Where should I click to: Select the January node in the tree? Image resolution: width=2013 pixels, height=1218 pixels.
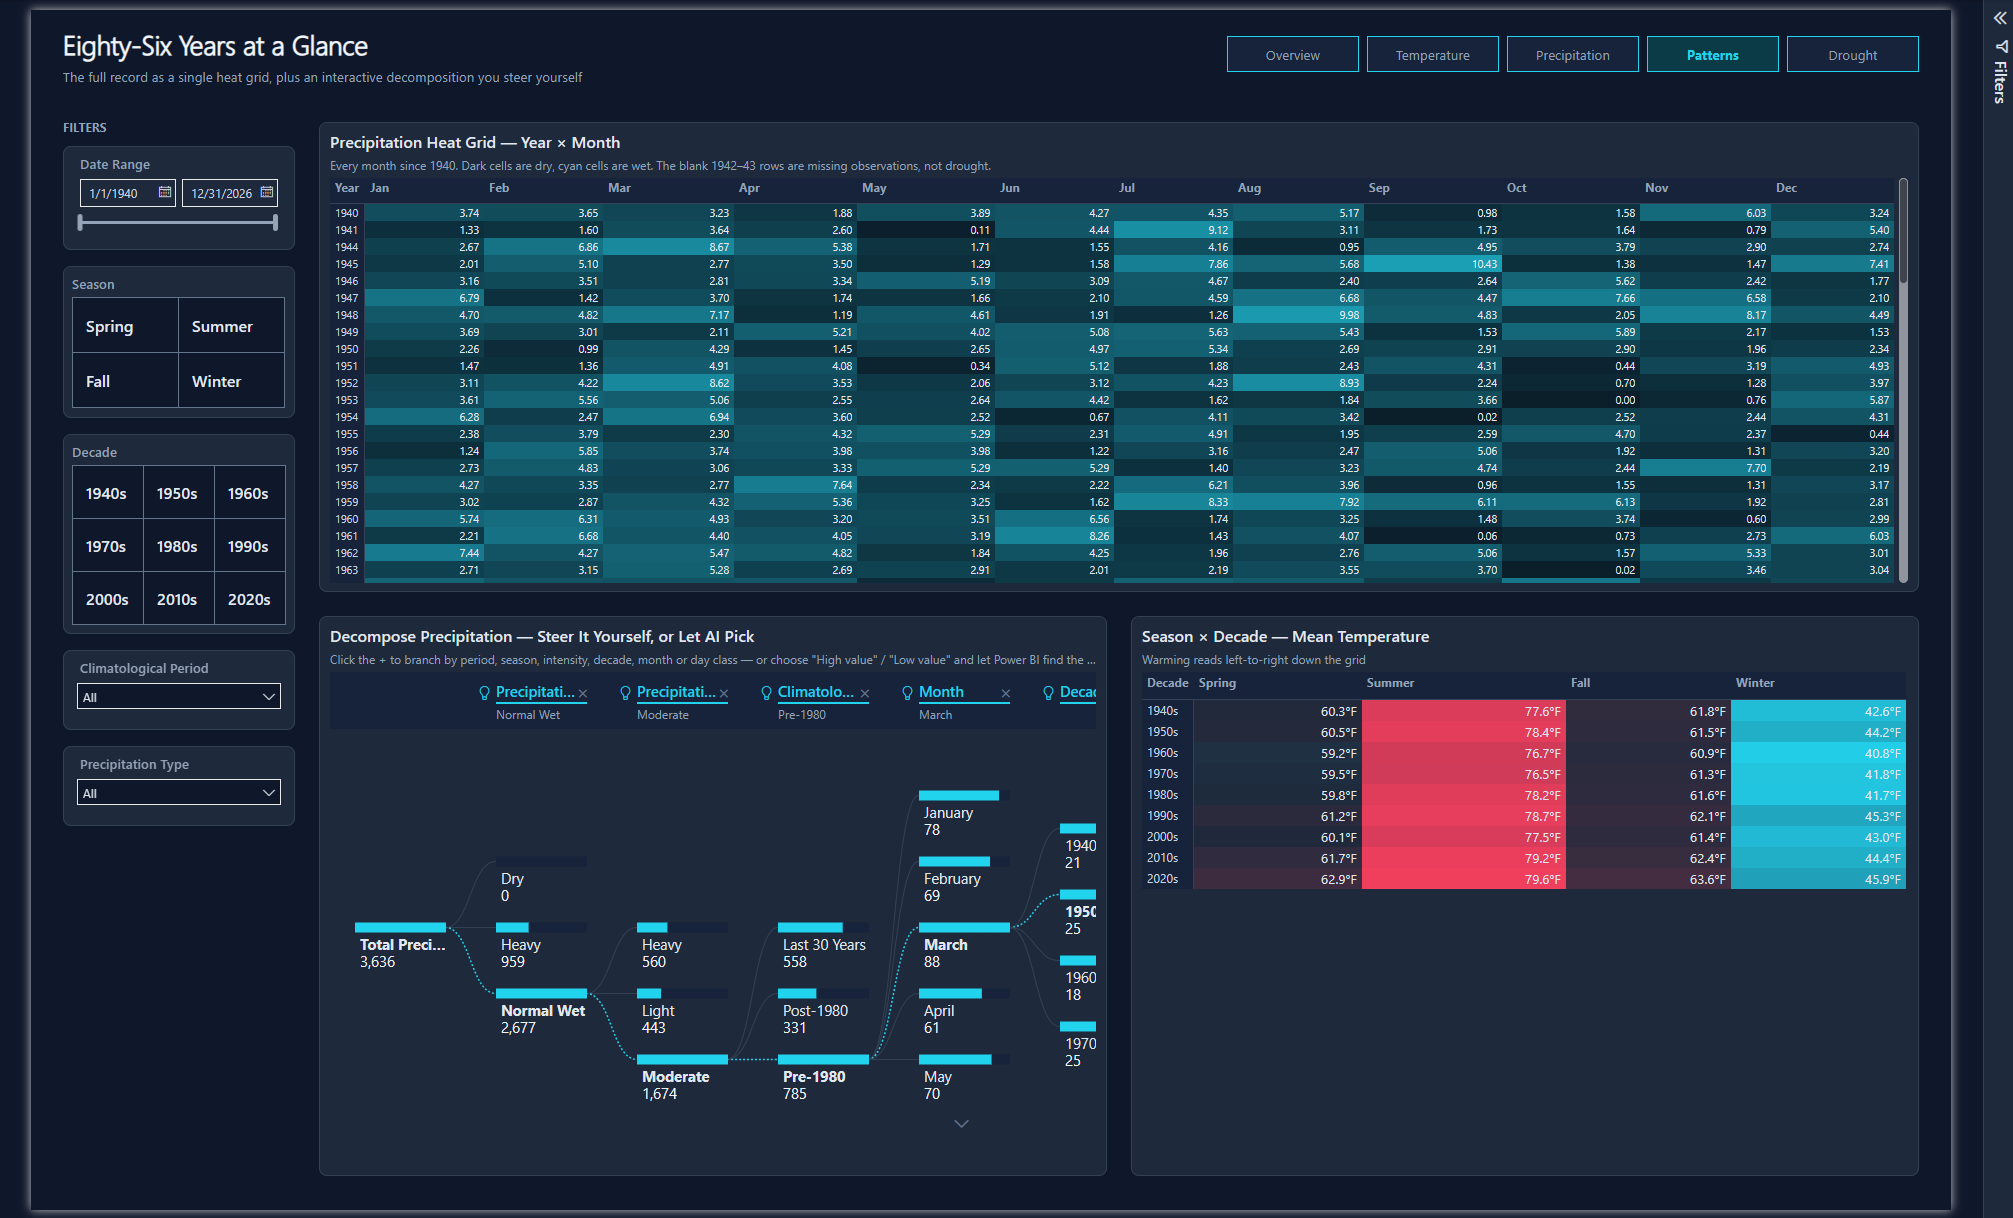pos(964,815)
